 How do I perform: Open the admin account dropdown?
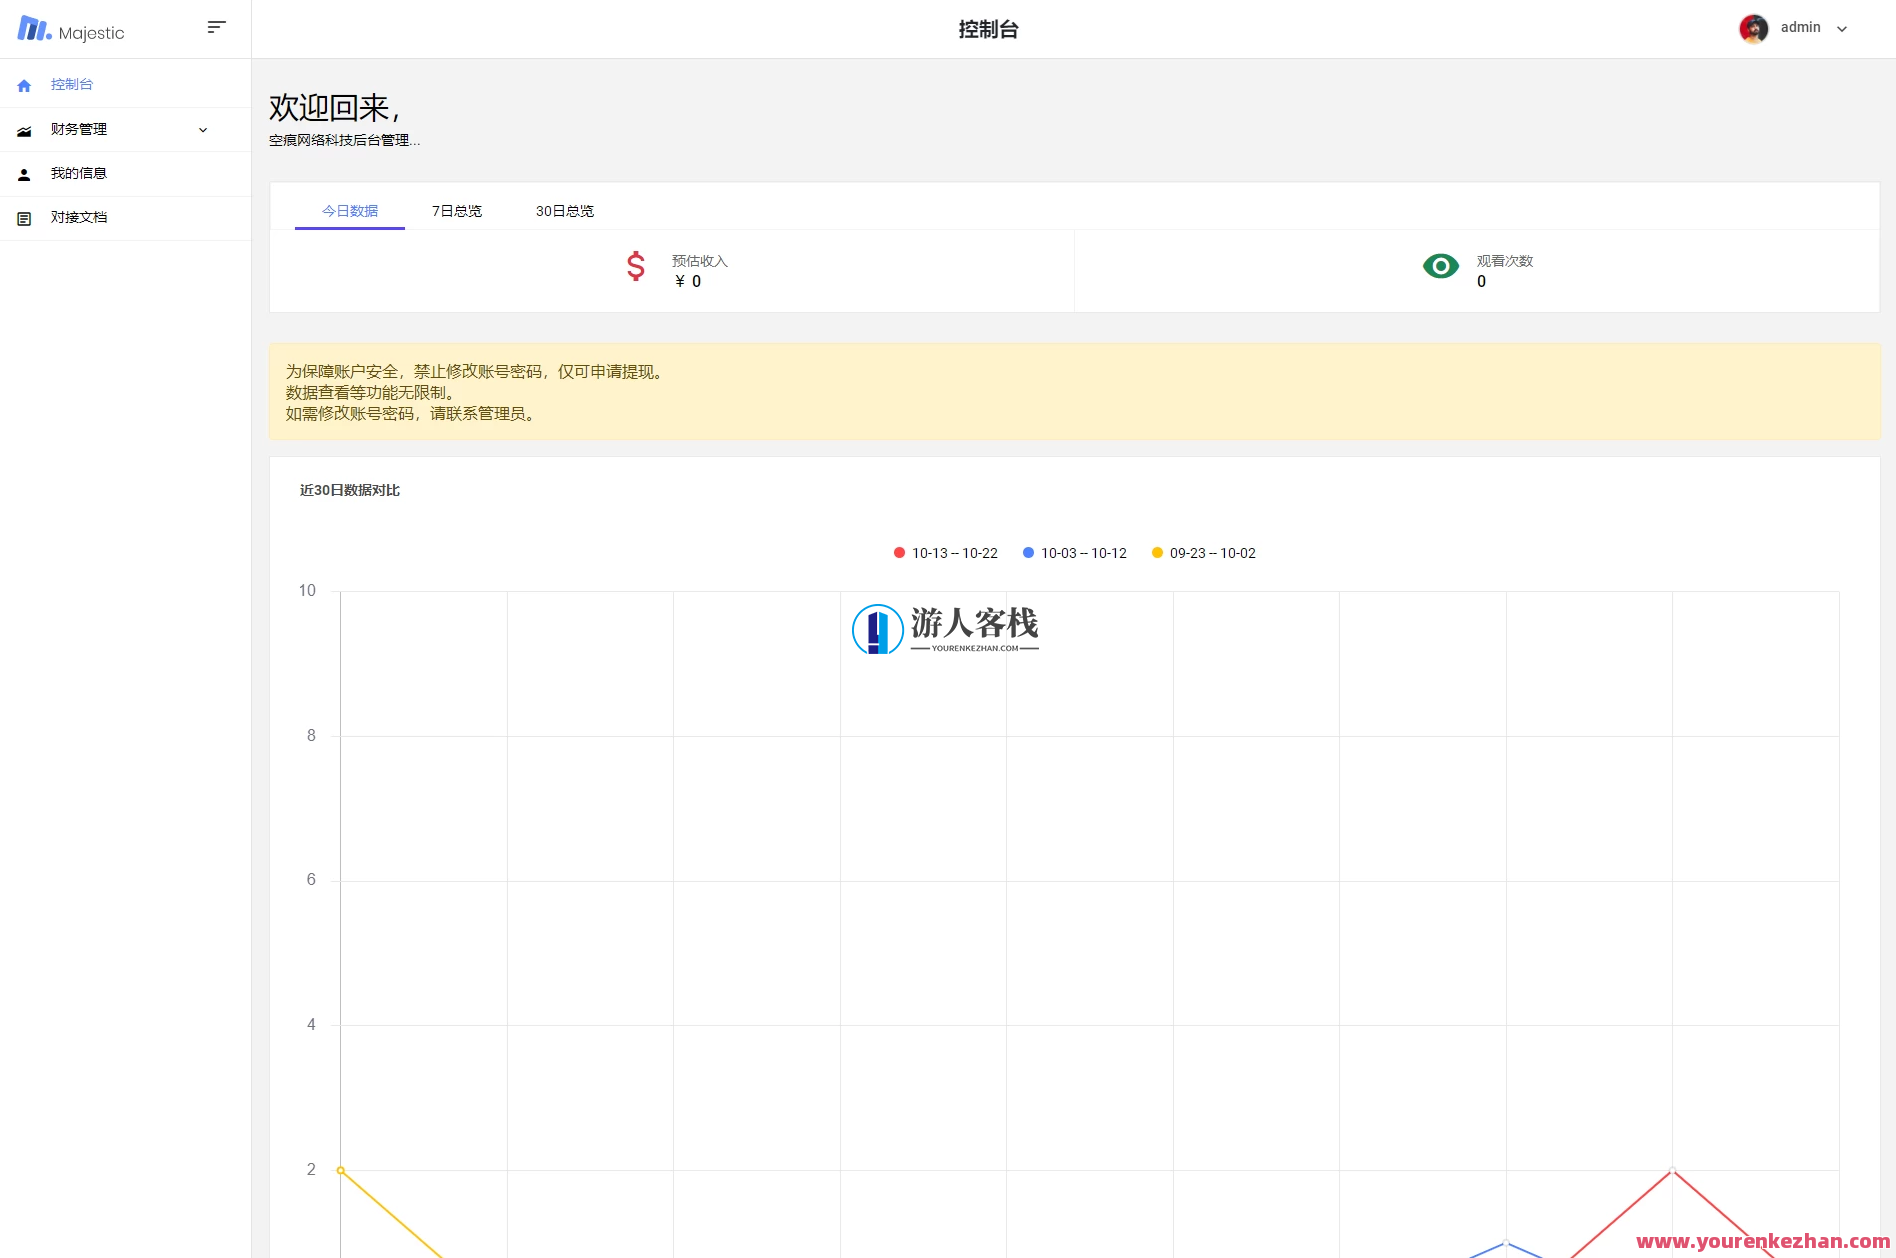(1800, 27)
